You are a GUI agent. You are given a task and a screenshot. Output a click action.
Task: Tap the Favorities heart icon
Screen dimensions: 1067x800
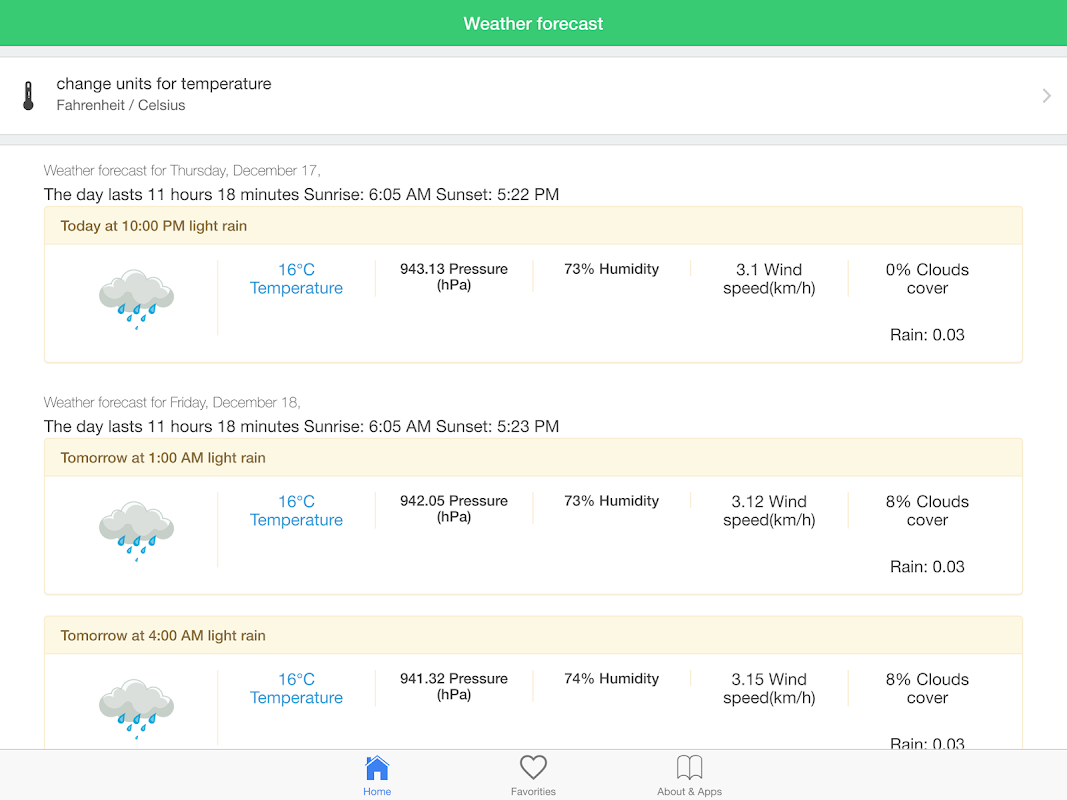(533, 768)
